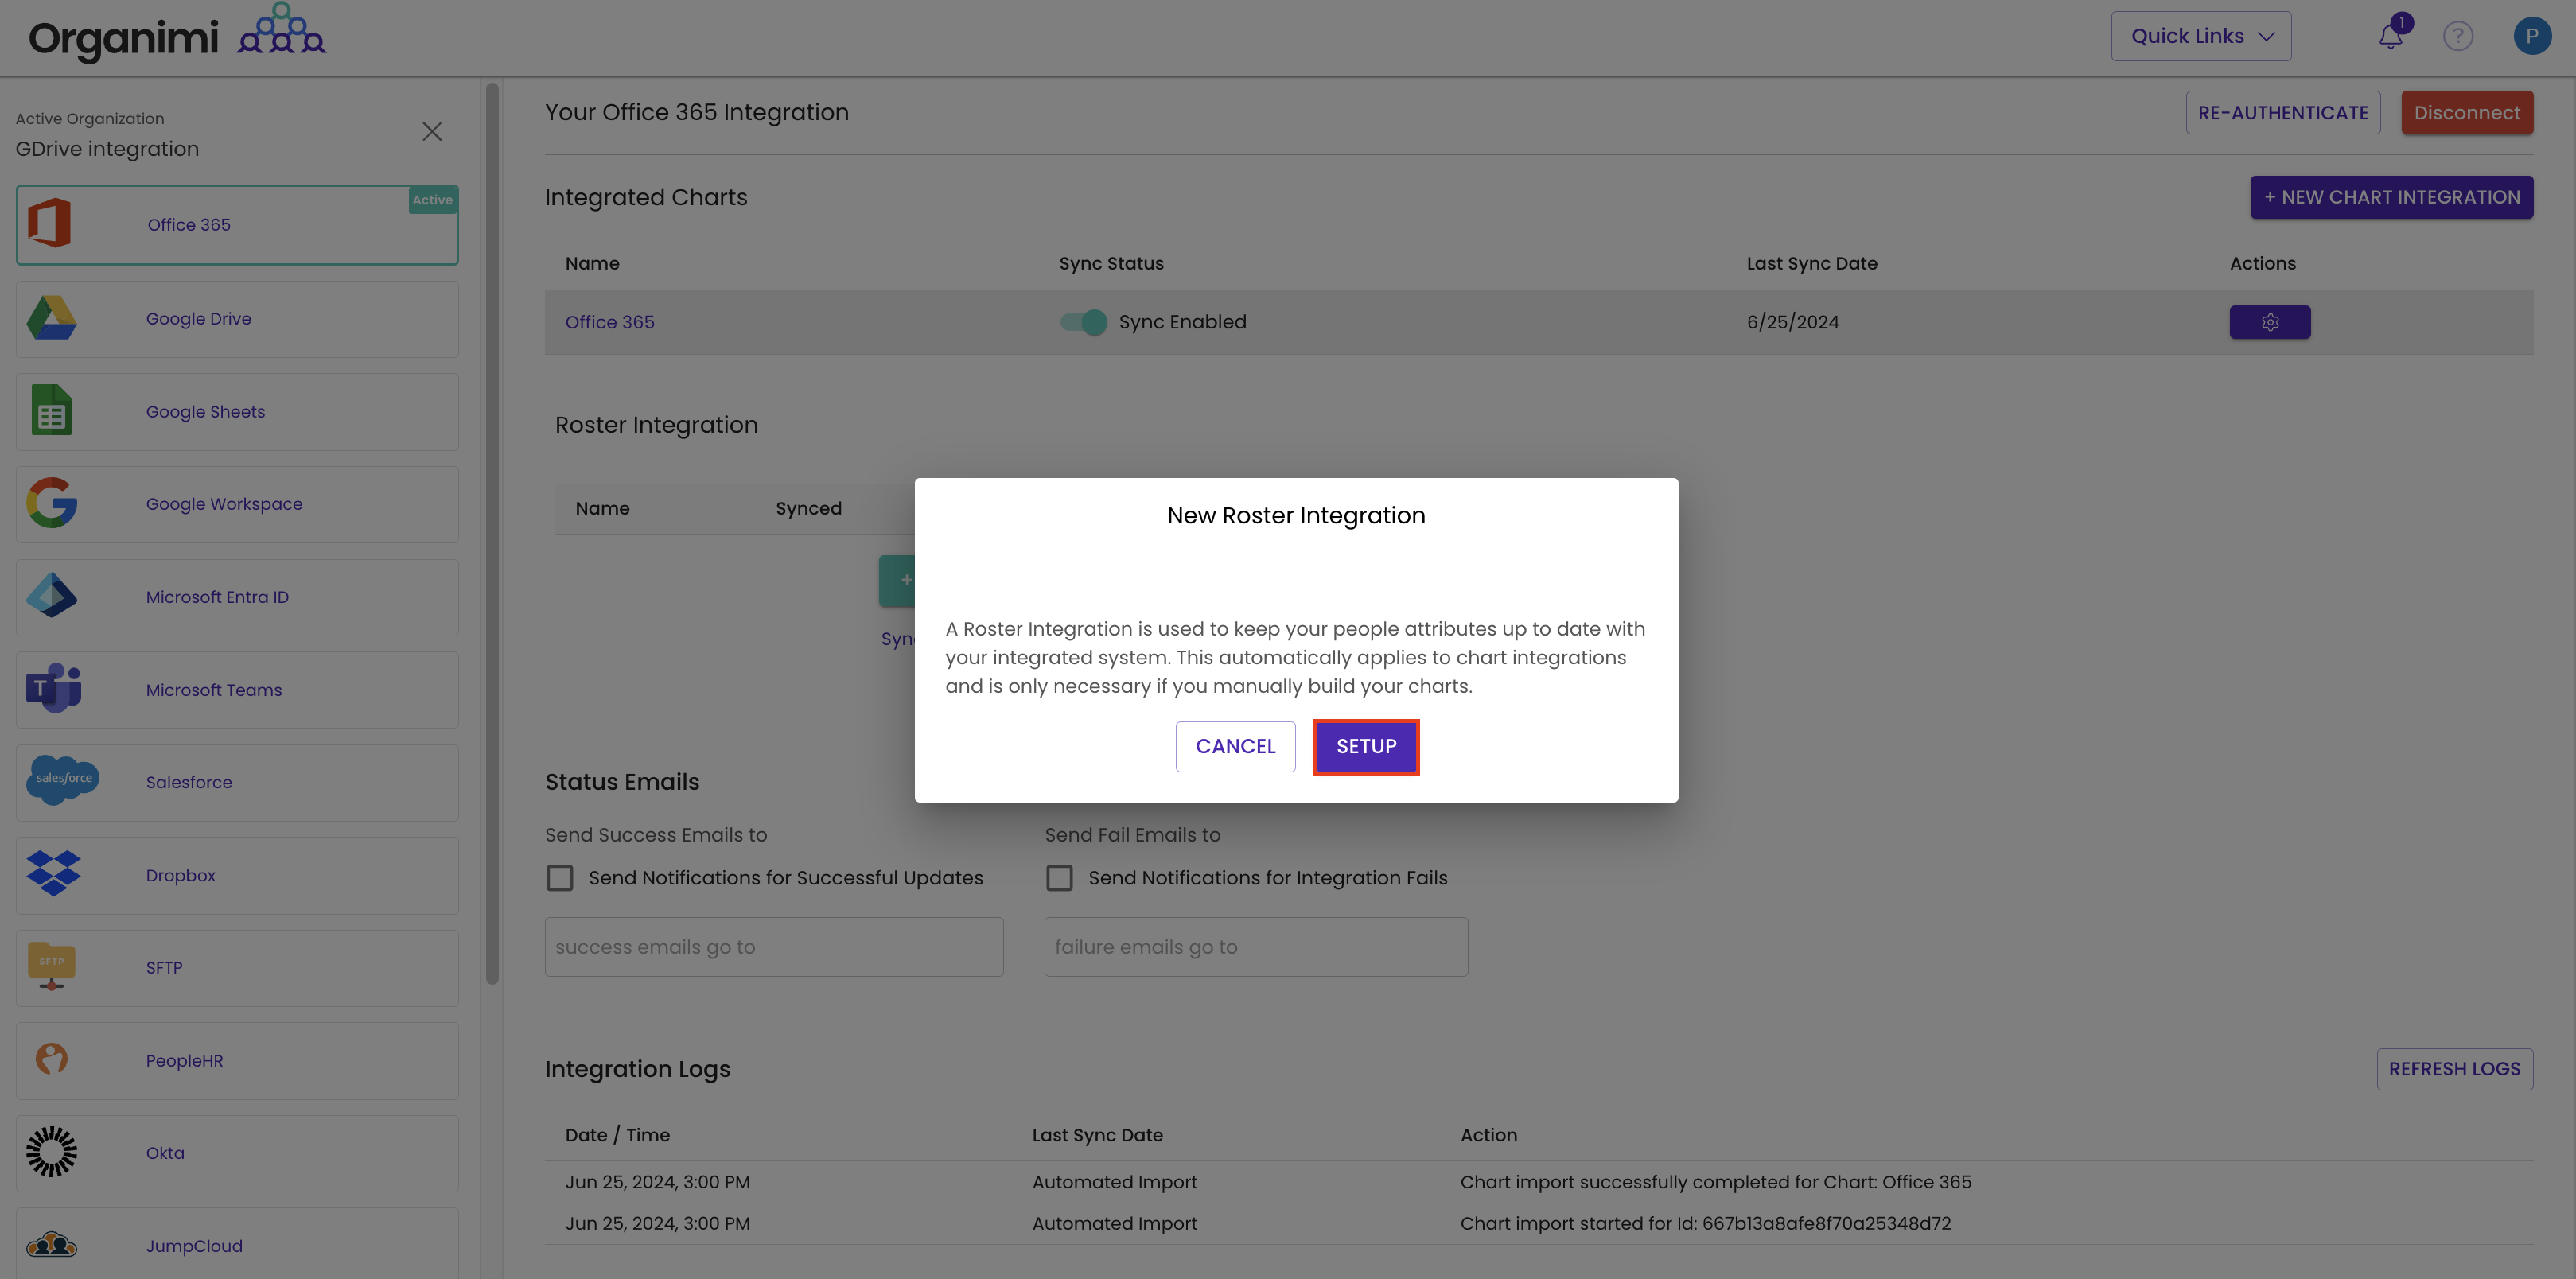Screen dimensions: 2576x1279
Task: Click the Disconnect button
Action: (x=2466, y=112)
